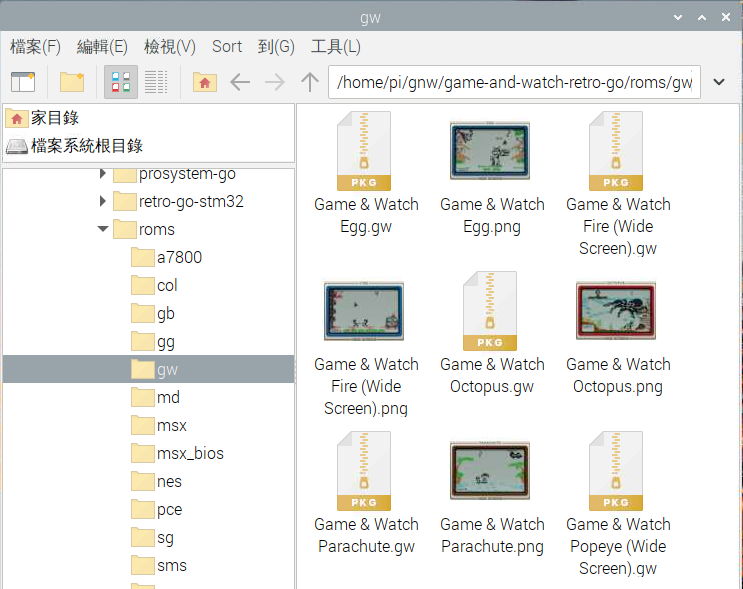
Task: Click the file name Game & Watch Octopus.png
Action: pyautogui.click(x=618, y=376)
